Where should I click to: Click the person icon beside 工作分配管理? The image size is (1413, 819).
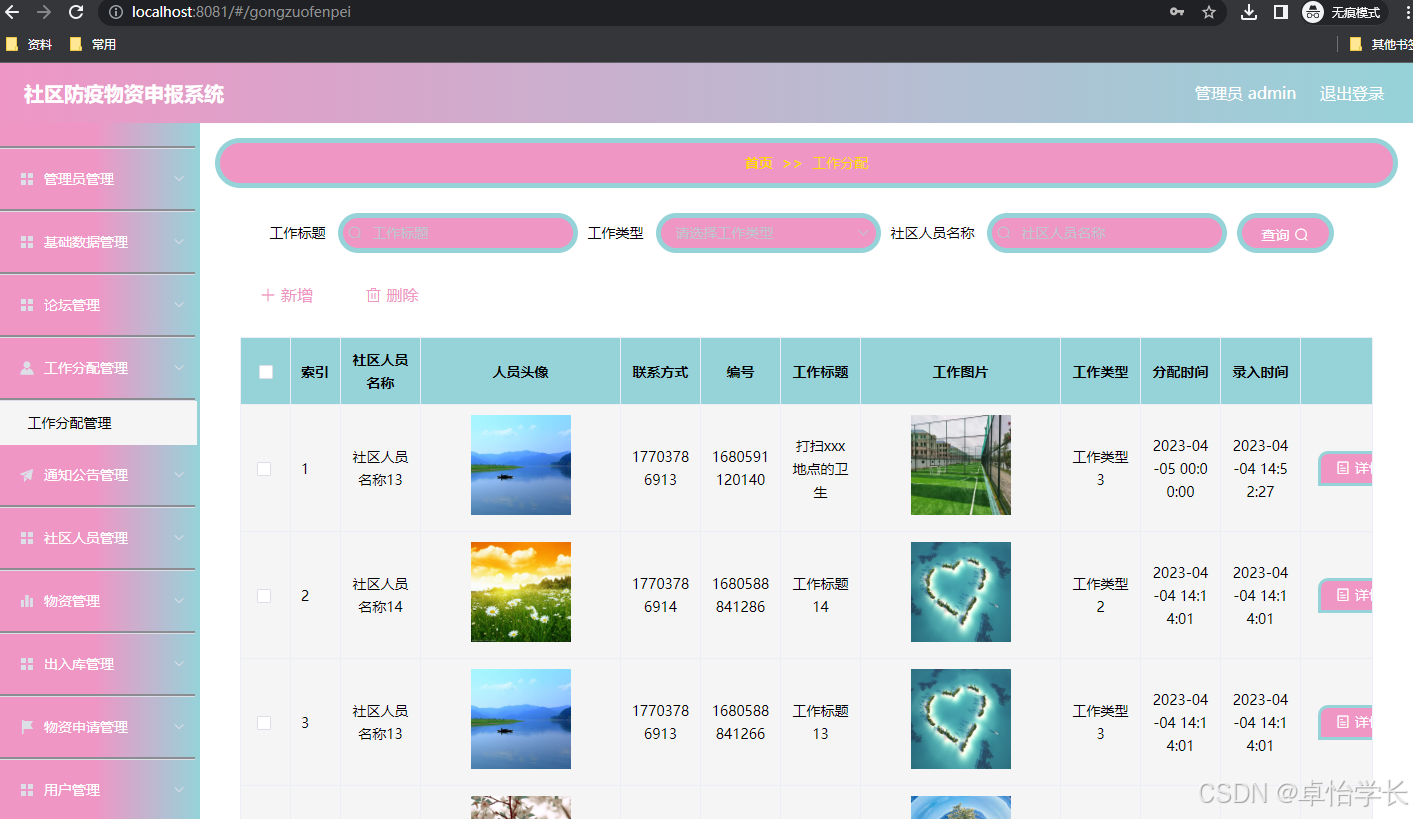pyautogui.click(x=27, y=368)
